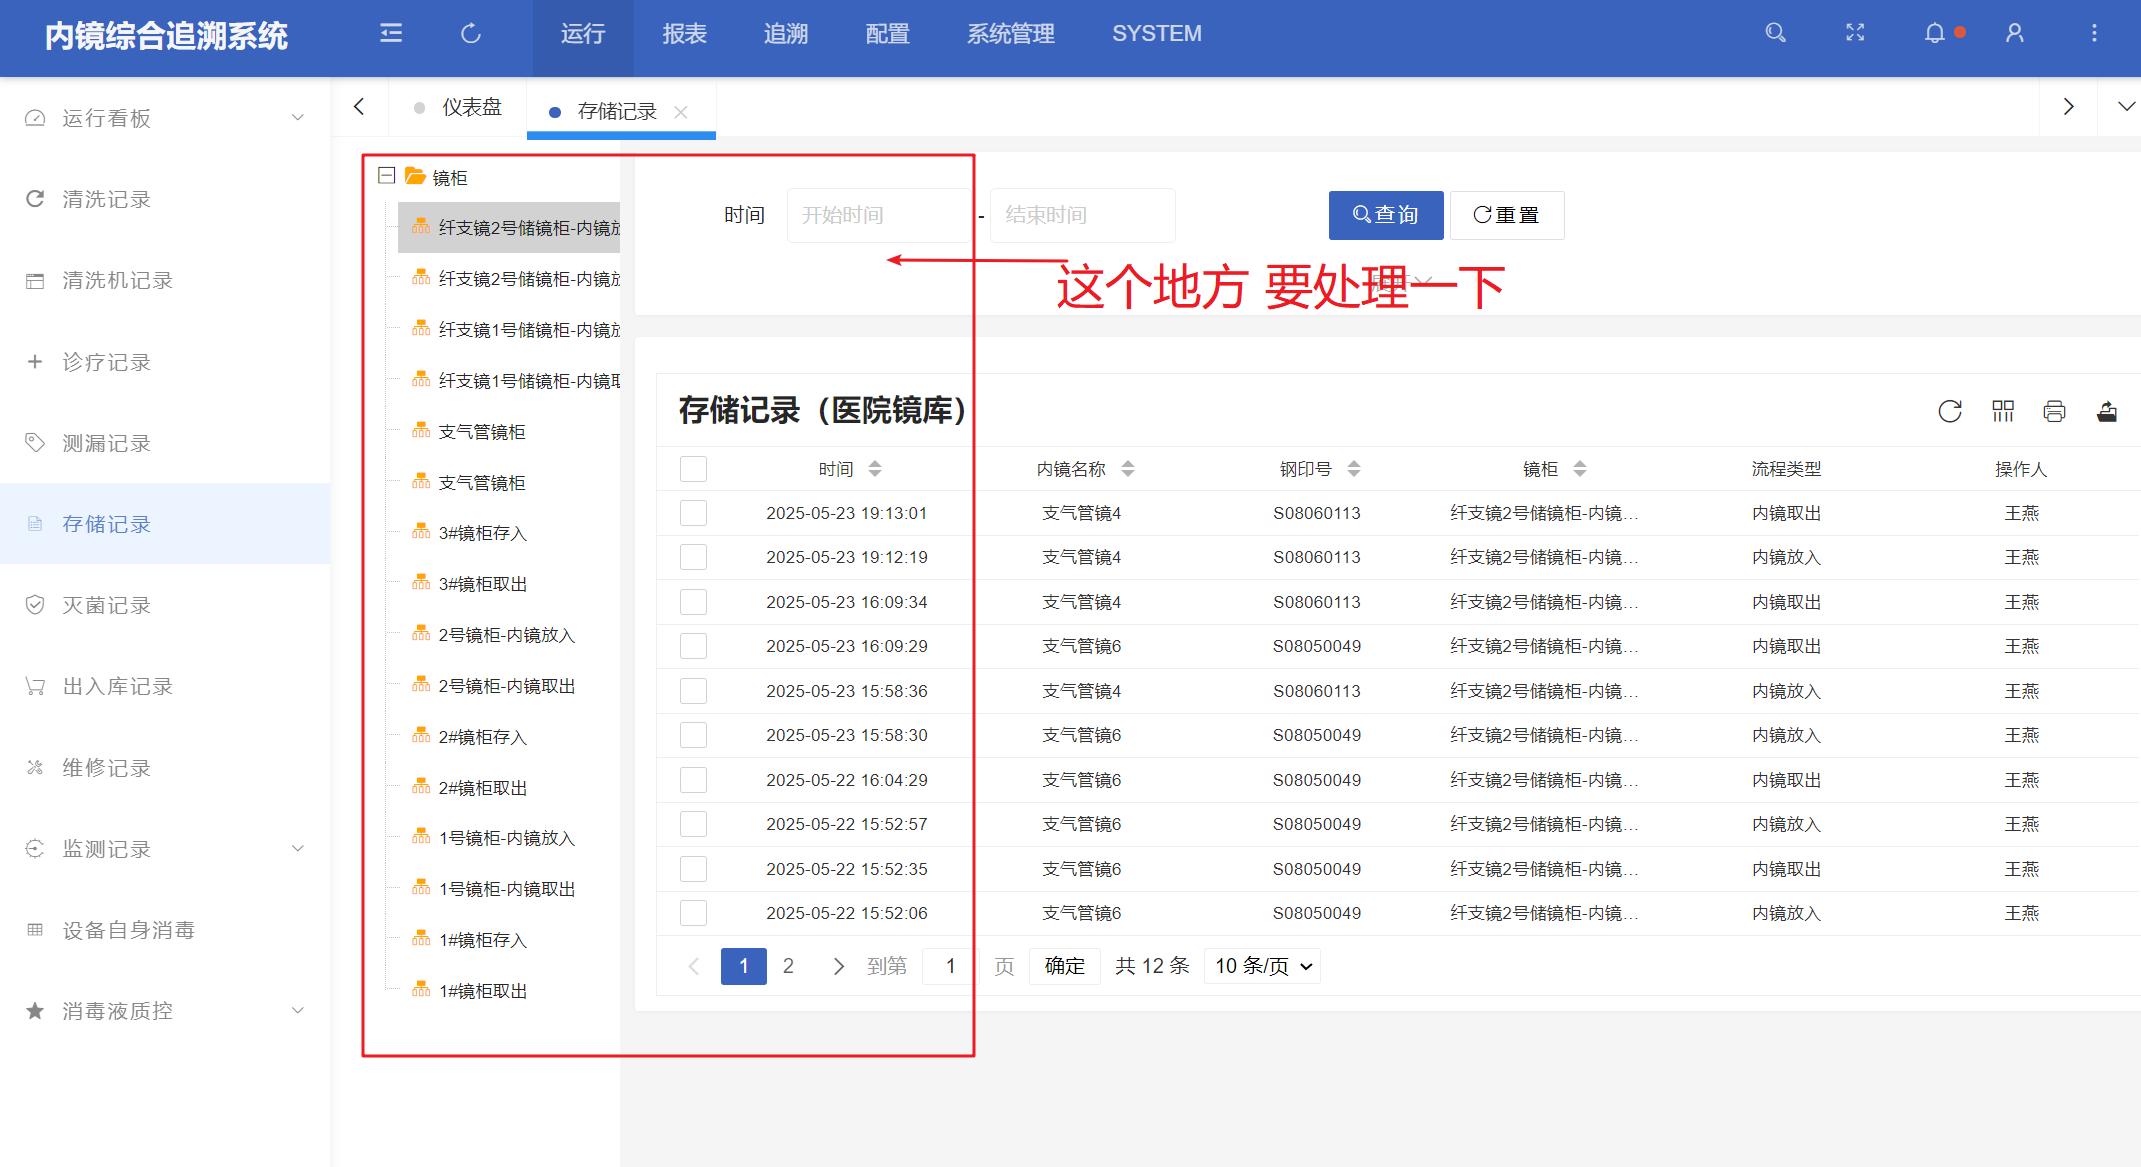Tick the checkbox for row 2025-05-23 19:13:01
The image size is (2141, 1167).
(693, 513)
